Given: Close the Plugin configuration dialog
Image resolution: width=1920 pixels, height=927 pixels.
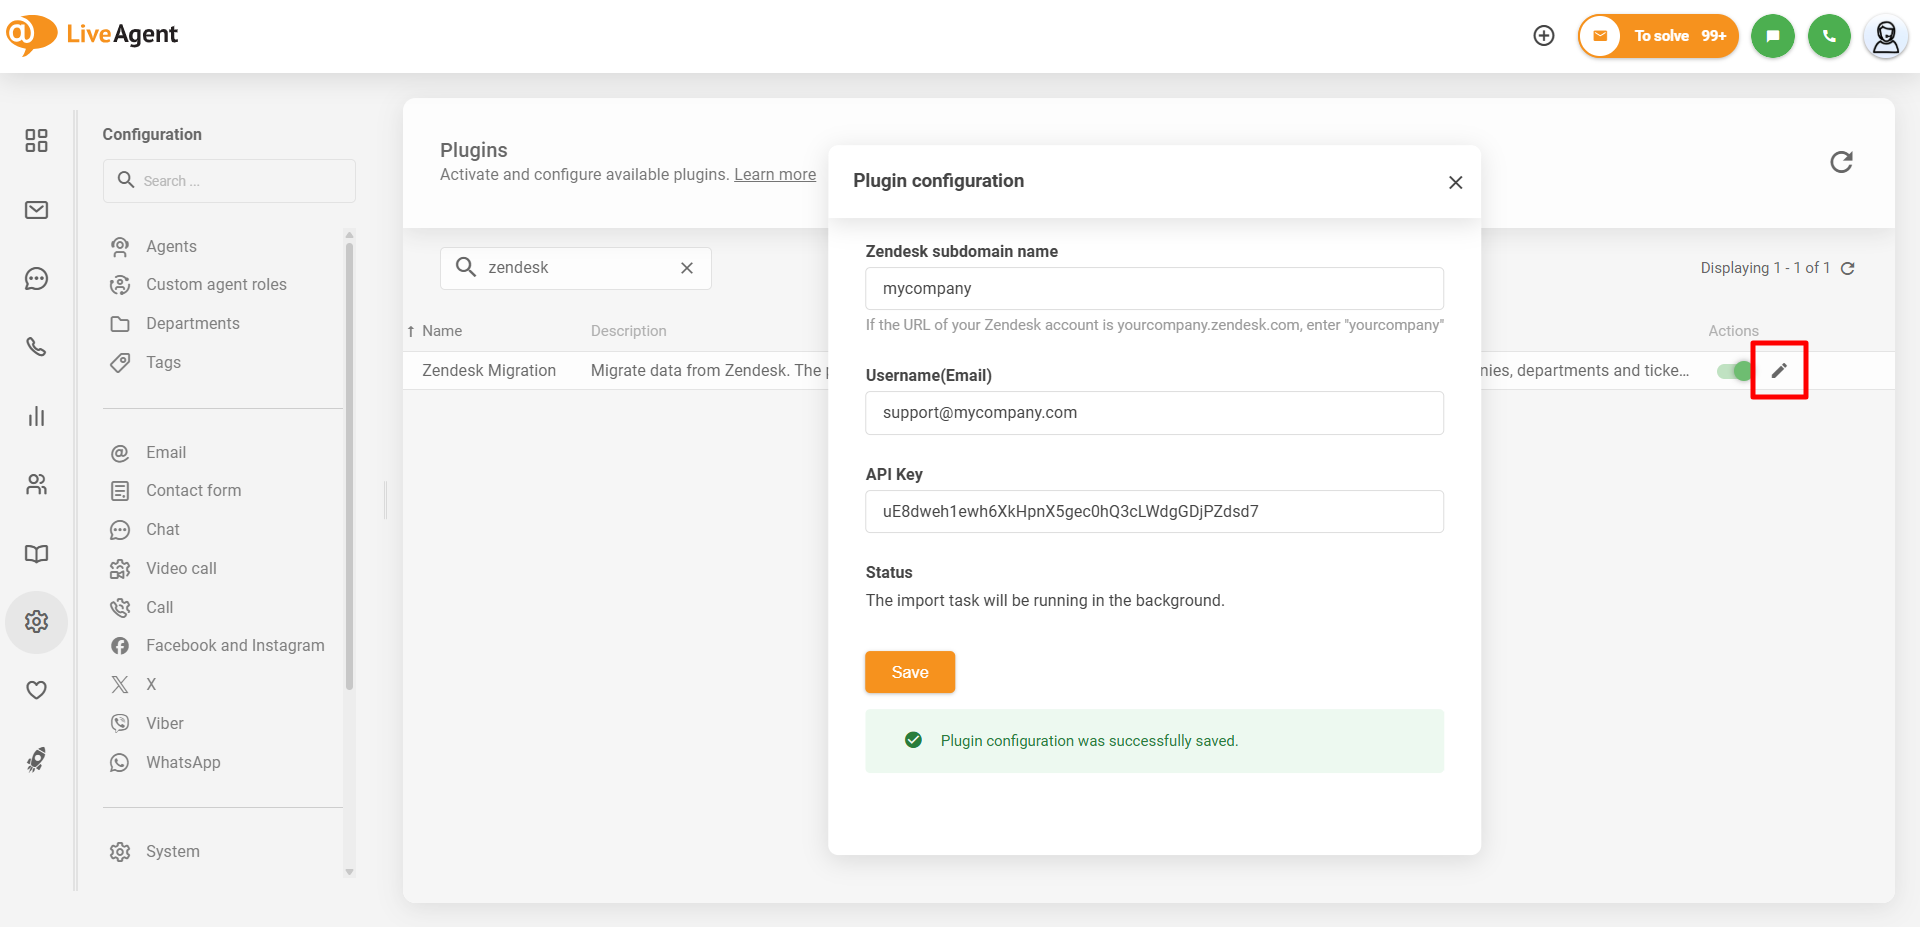Looking at the screenshot, I should pos(1455,182).
